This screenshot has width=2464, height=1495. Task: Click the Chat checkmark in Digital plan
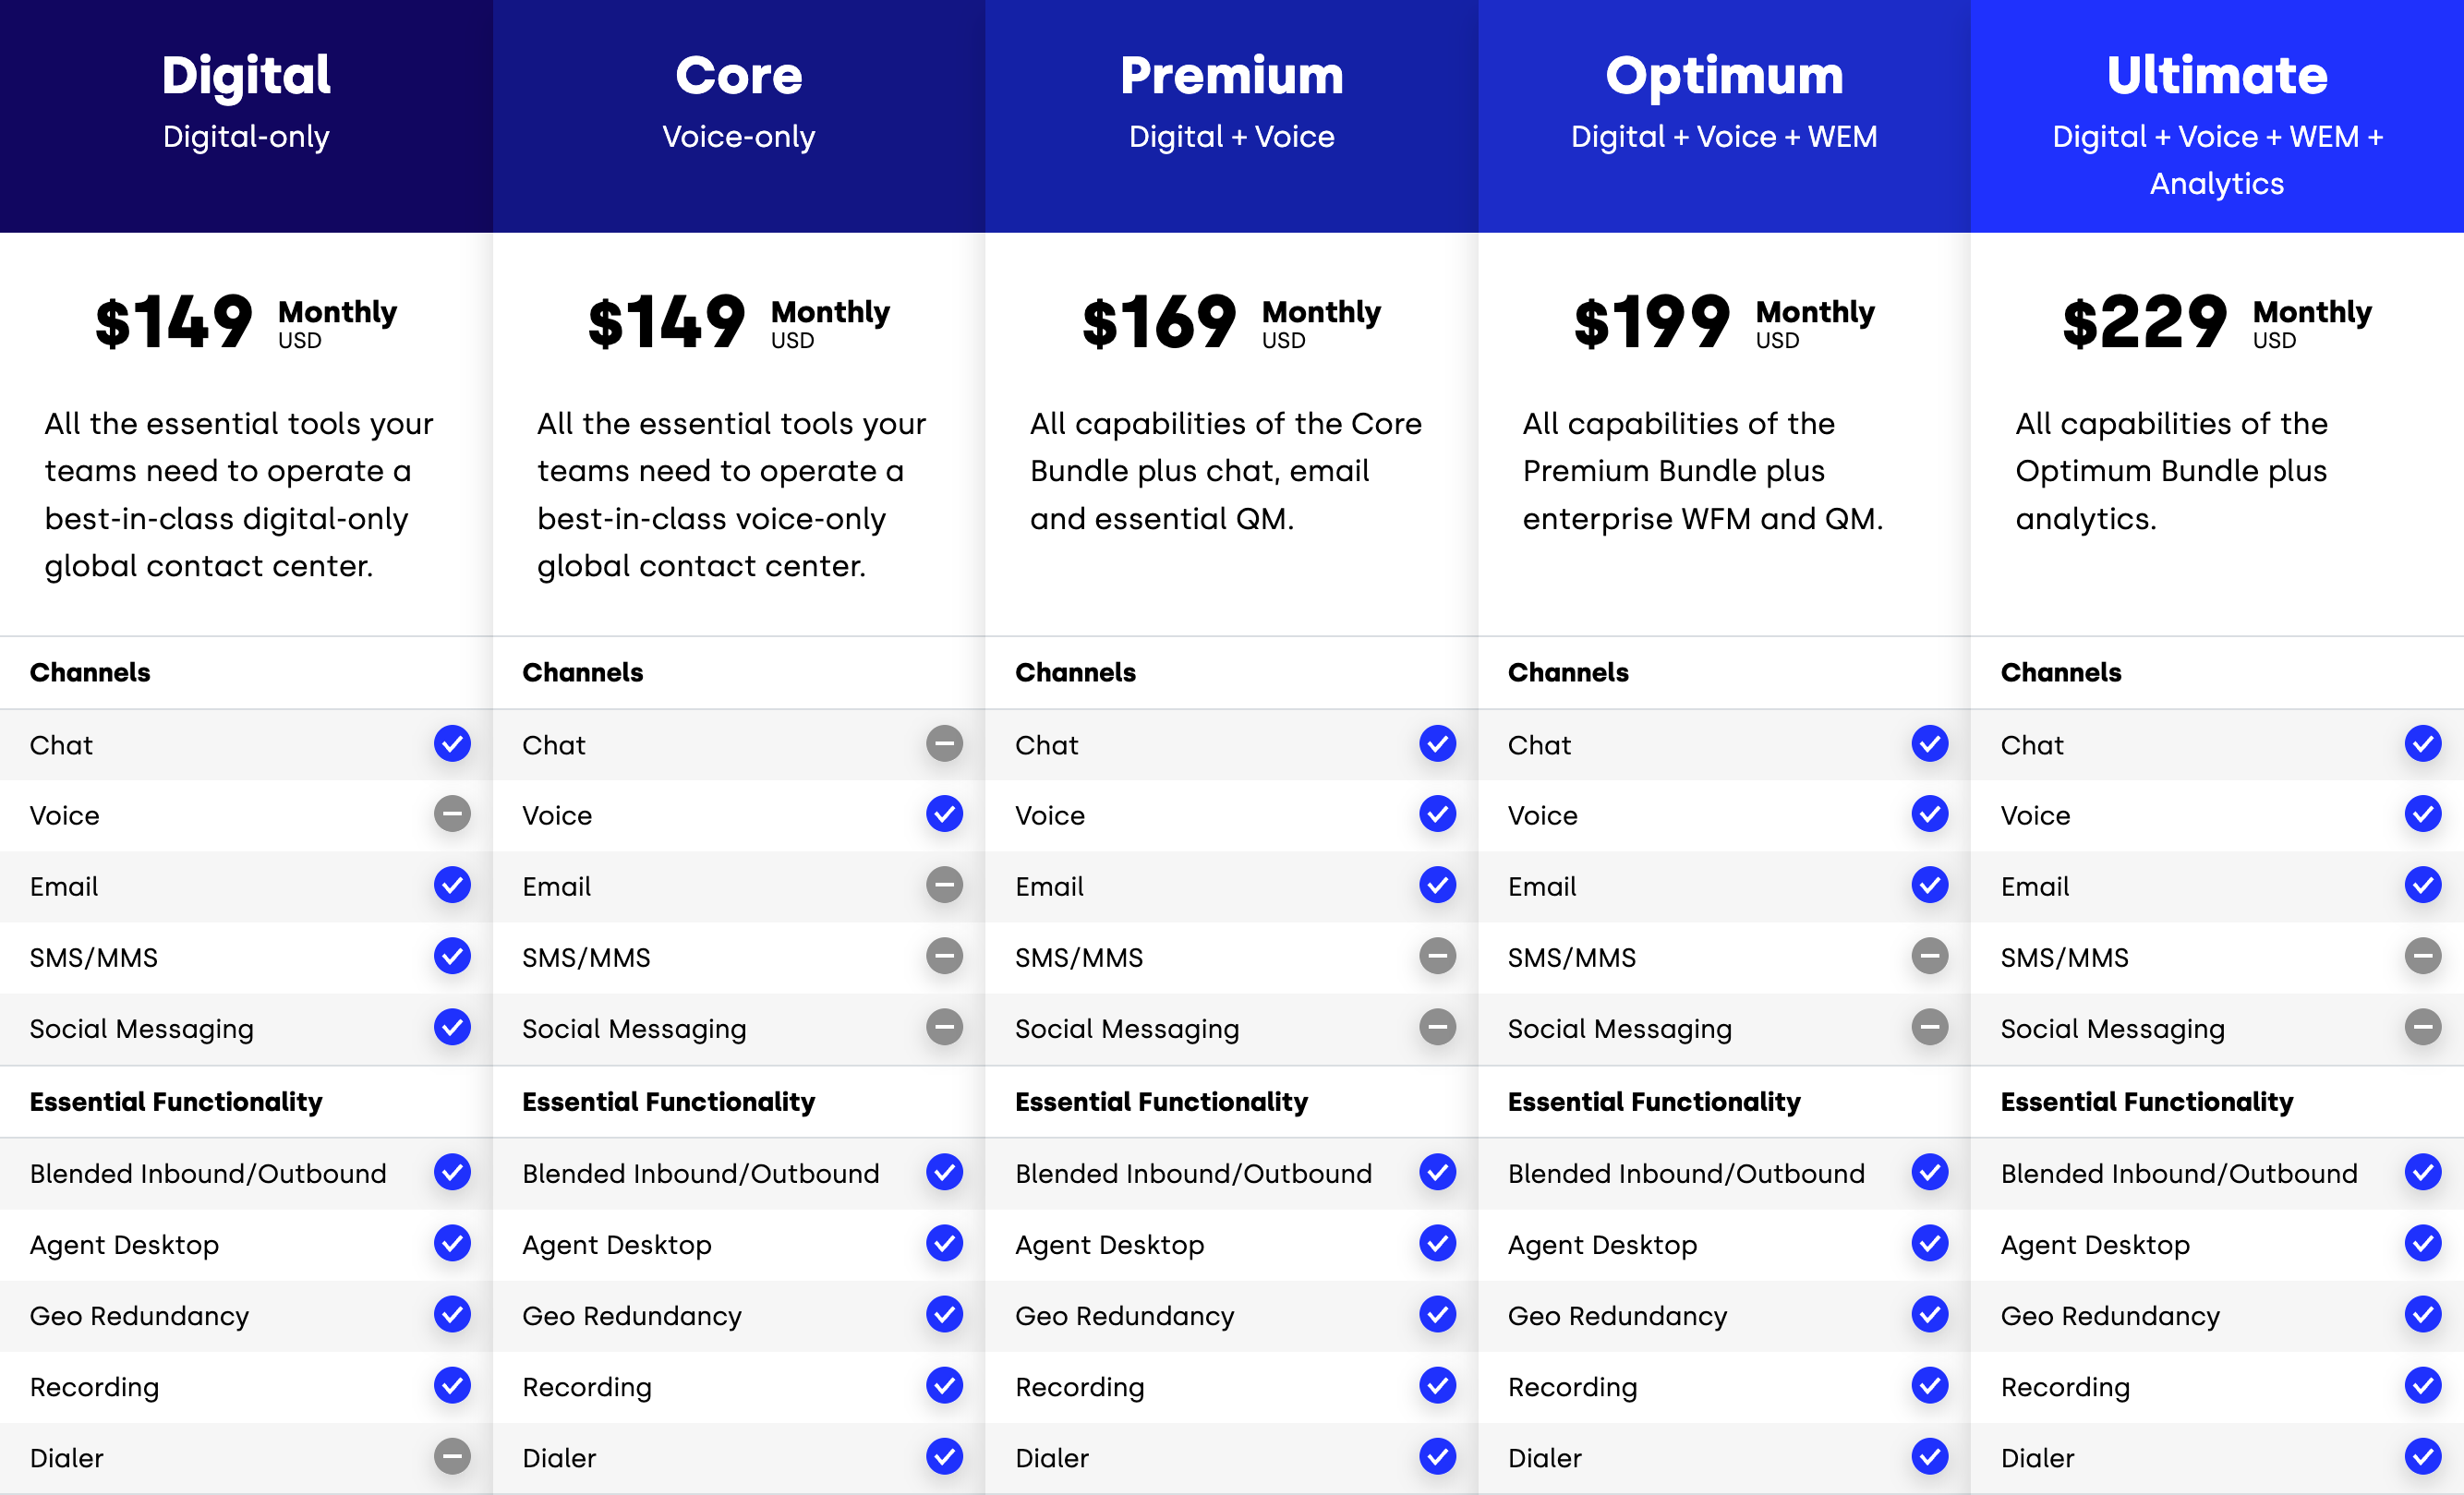452,744
